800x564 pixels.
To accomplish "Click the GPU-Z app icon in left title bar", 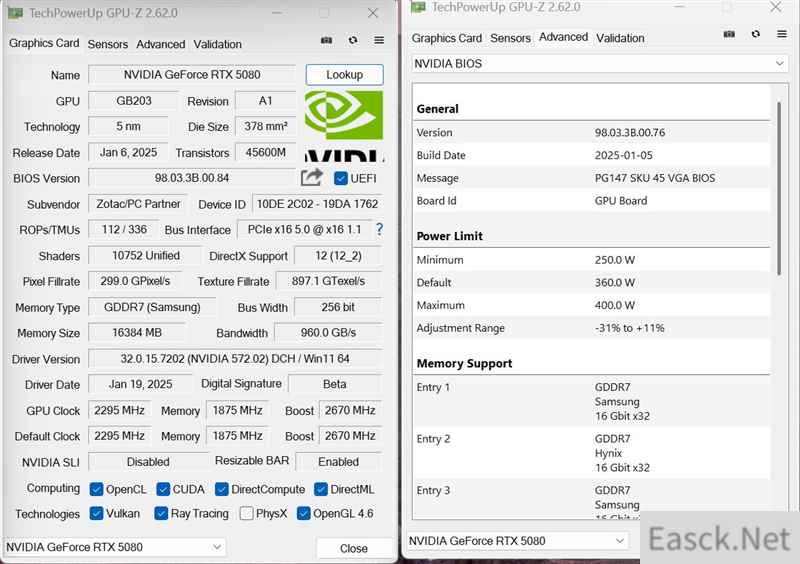I will tap(15, 13).
